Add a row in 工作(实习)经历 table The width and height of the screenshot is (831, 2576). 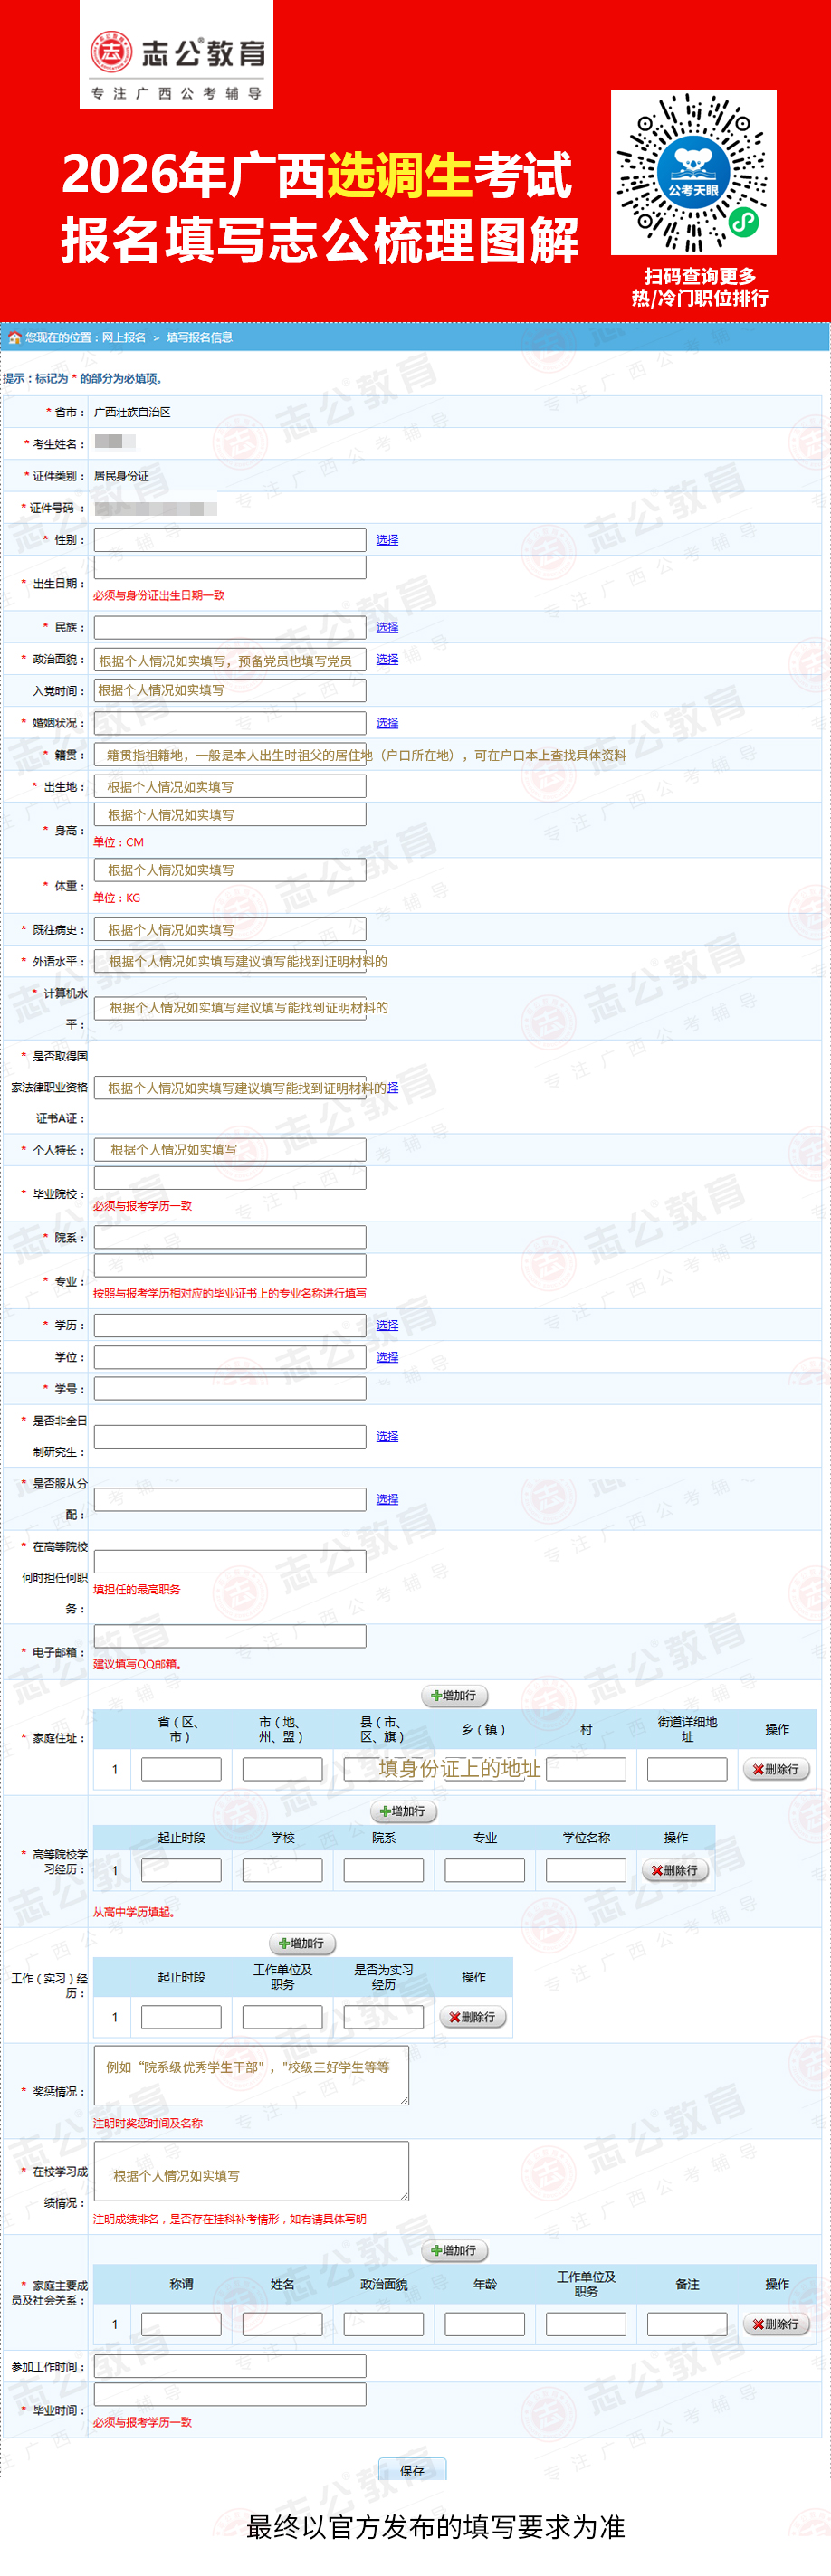(303, 1944)
